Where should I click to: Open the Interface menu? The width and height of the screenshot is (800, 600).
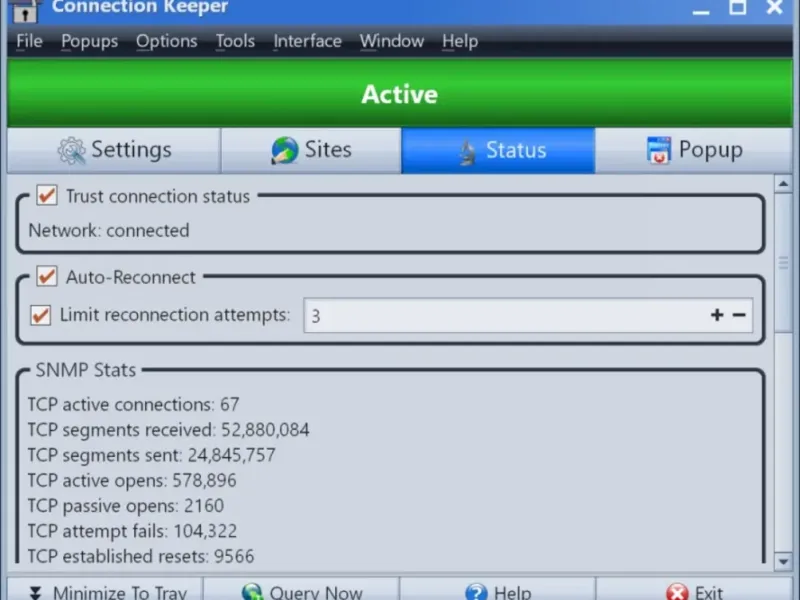[308, 41]
